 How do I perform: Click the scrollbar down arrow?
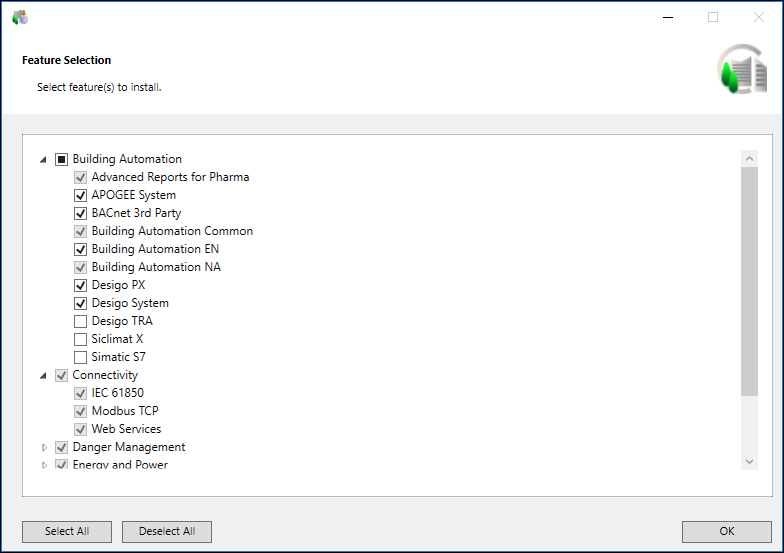tap(750, 461)
